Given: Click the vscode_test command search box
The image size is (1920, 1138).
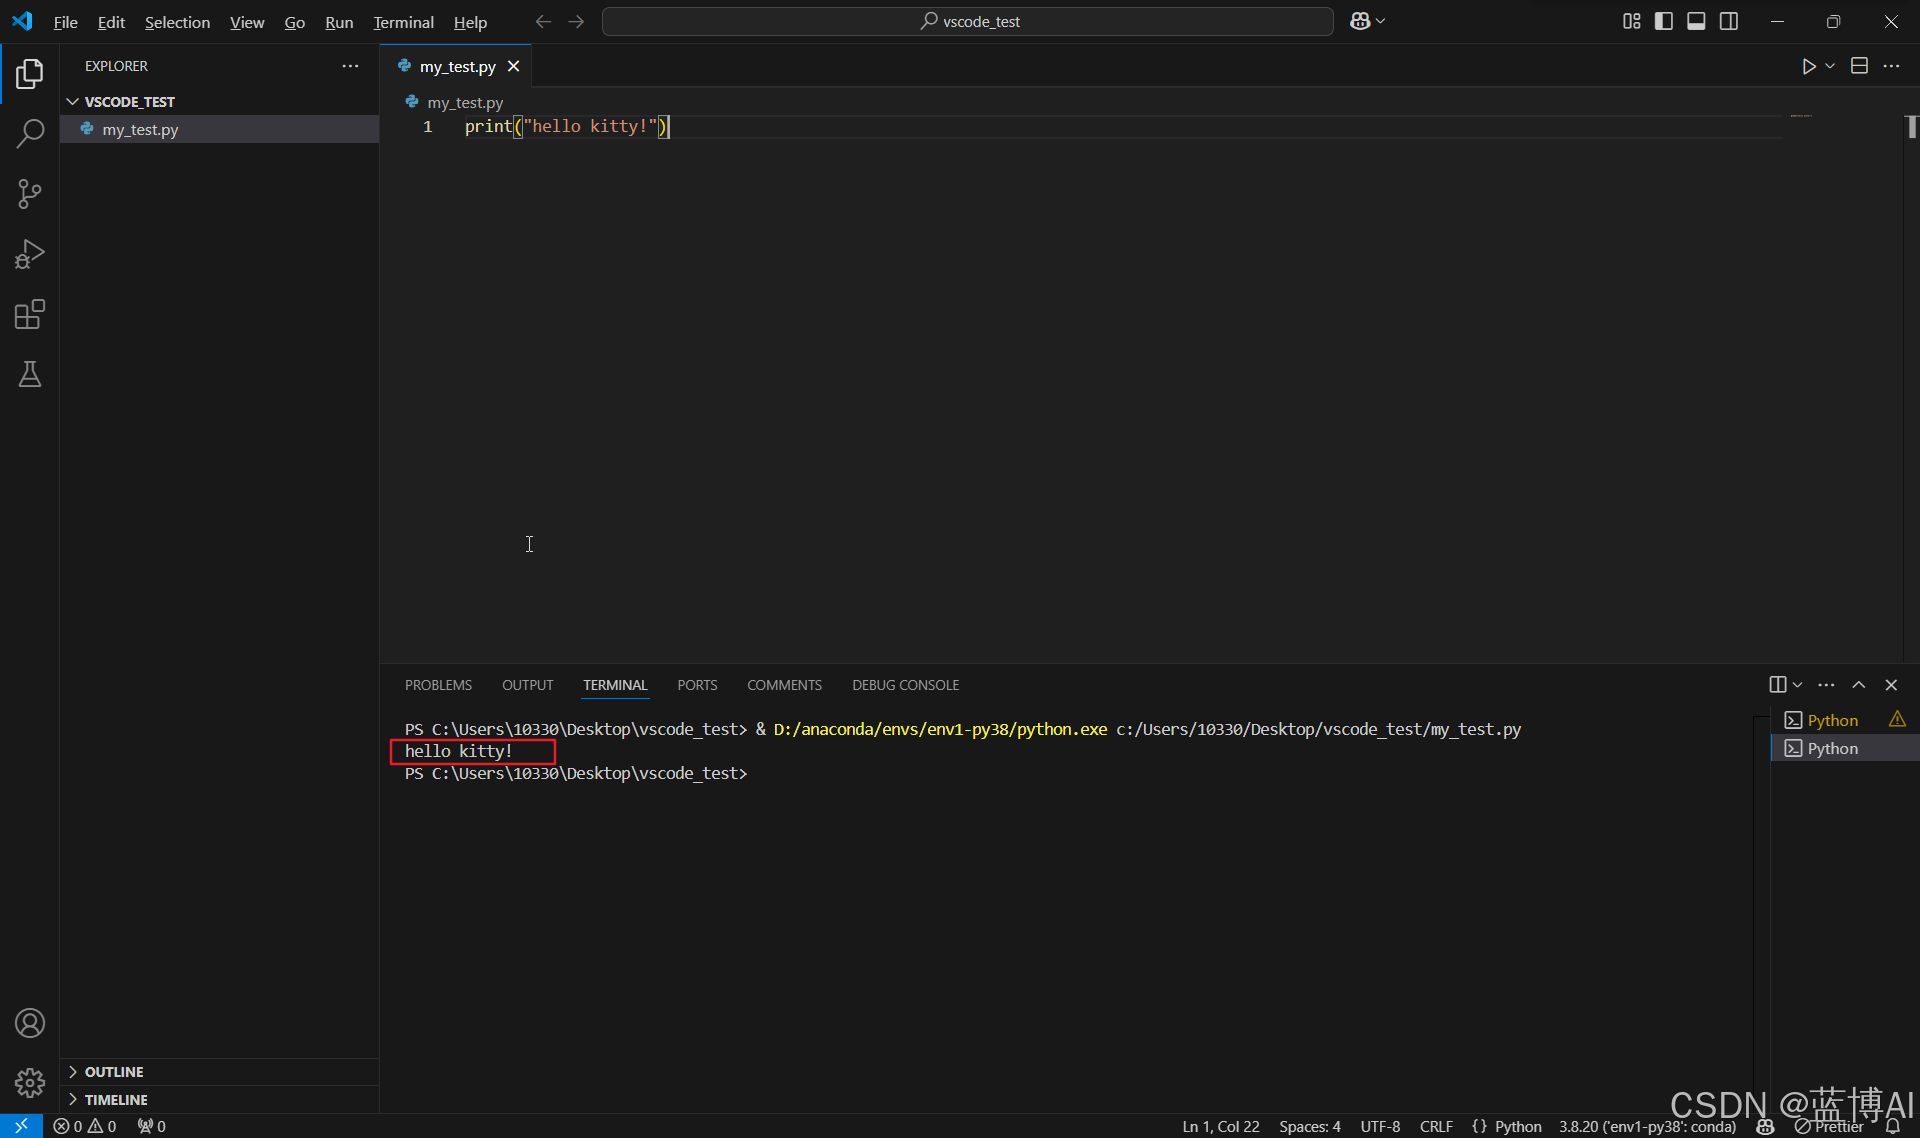Looking at the screenshot, I should coord(967,21).
